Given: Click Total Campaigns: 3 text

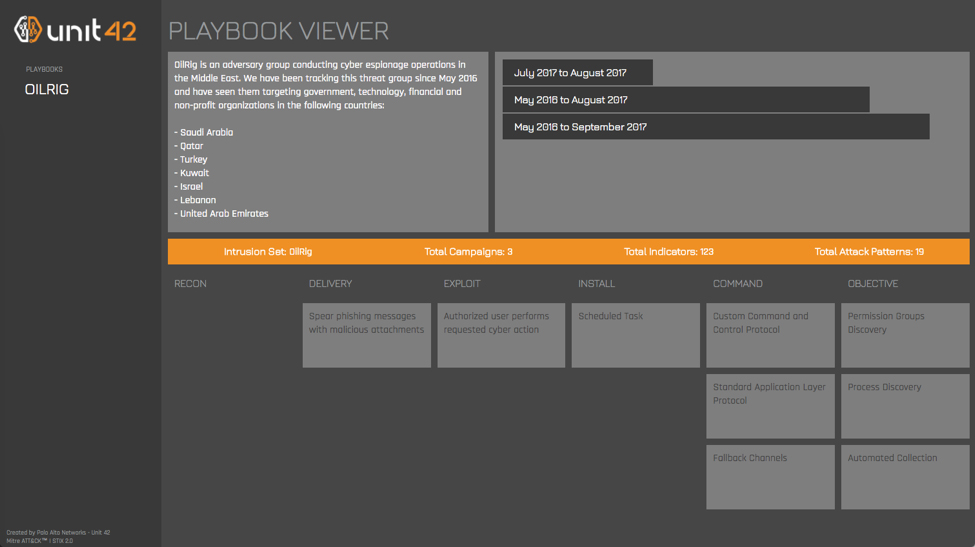Looking at the screenshot, I should pyautogui.click(x=468, y=252).
